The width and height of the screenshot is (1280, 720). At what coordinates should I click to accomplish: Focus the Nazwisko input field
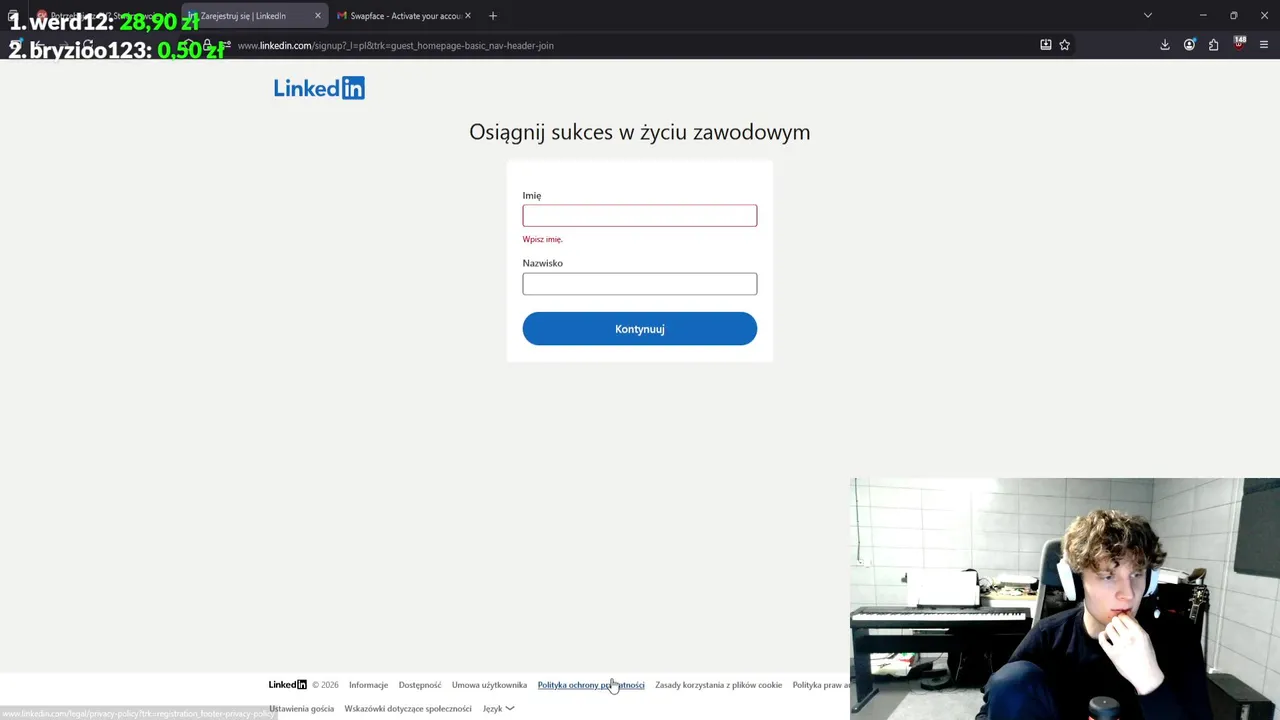(x=640, y=284)
